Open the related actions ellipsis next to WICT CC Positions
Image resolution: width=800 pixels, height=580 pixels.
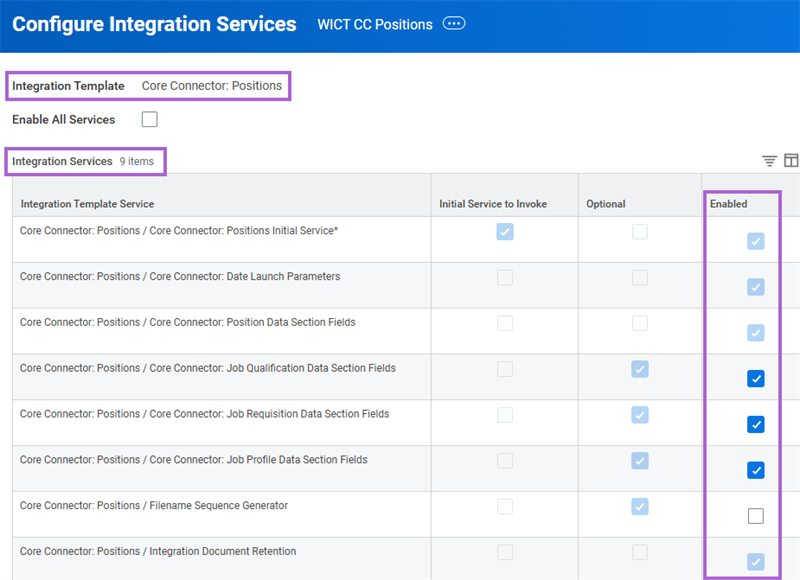454,23
